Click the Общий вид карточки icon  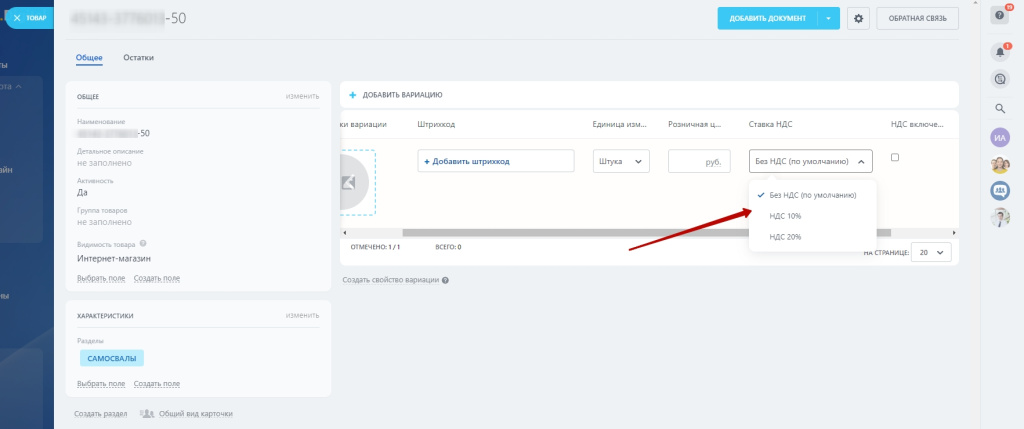click(147, 413)
